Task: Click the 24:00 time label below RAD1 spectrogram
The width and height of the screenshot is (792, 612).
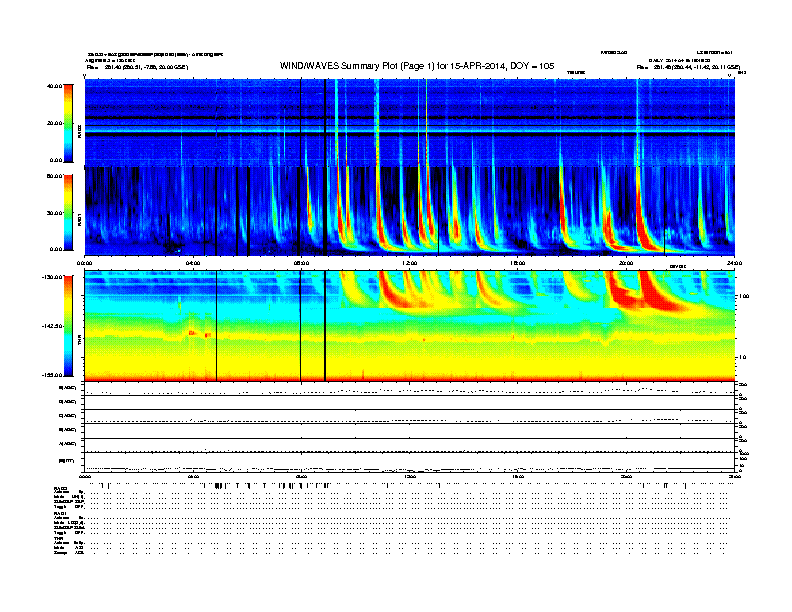Action: [x=734, y=263]
